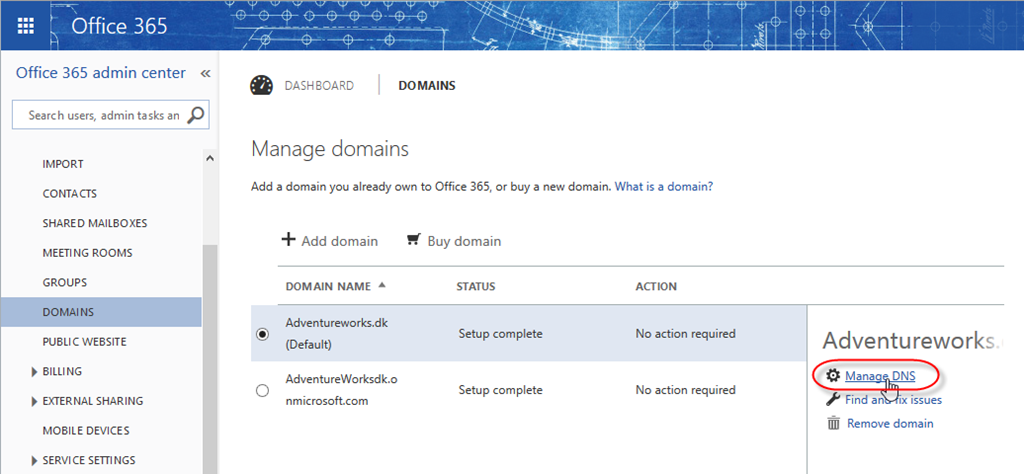Select the Adventureworks.dk radio button
The width and height of the screenshot is (1024, 474).
point(263,334)
